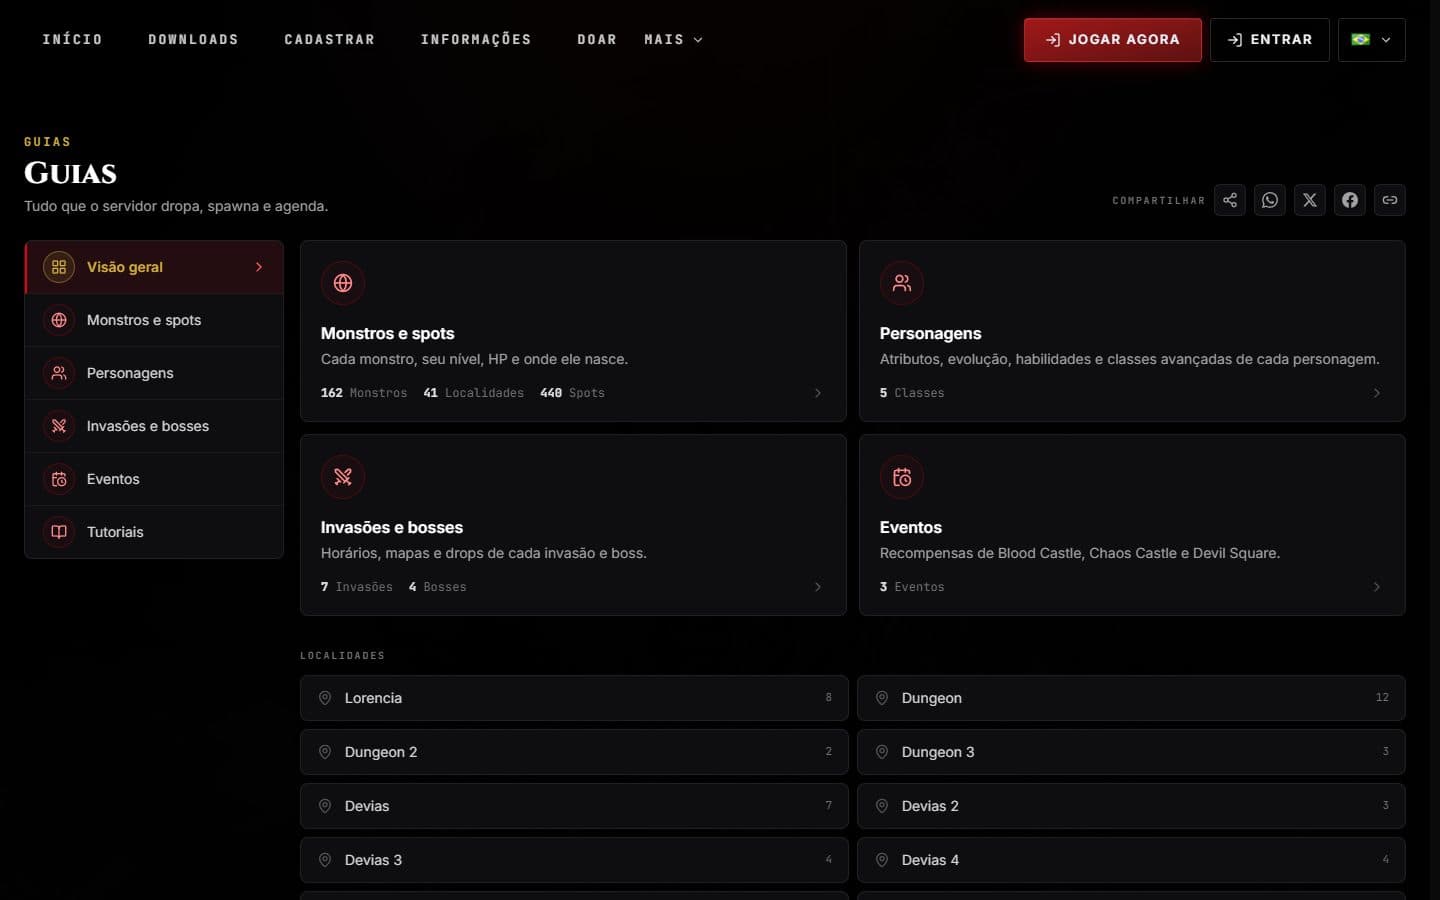
Task: Open DOAR in the top navigation
Action: [597, 40]
